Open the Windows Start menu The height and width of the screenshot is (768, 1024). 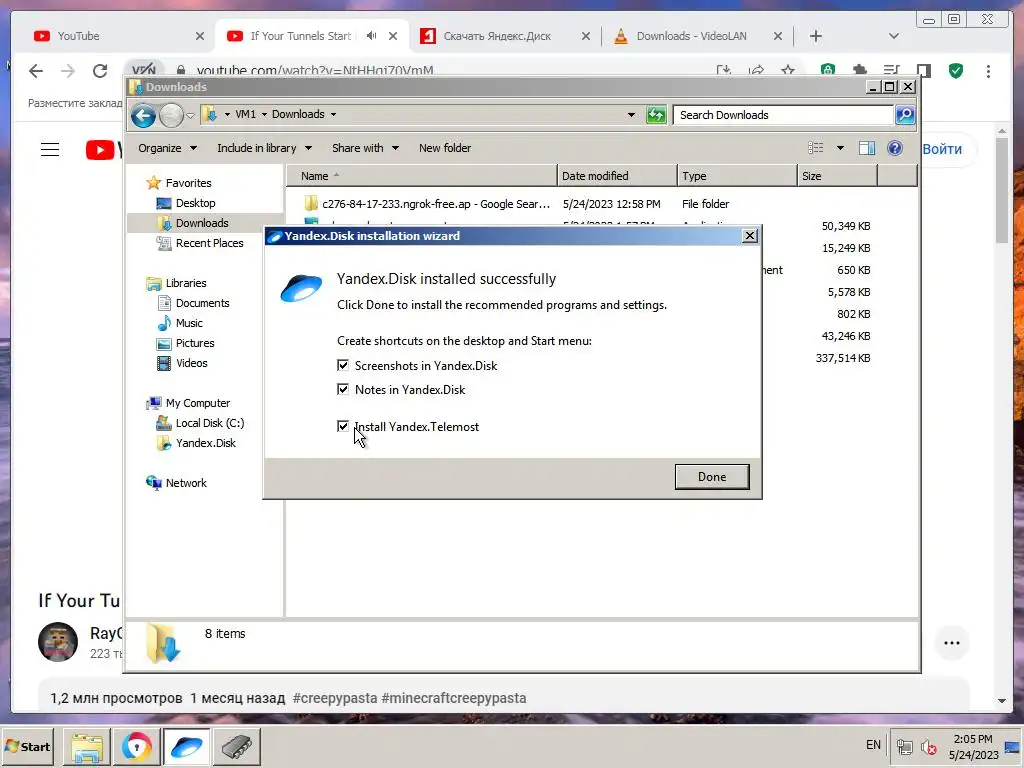point(27,746)
